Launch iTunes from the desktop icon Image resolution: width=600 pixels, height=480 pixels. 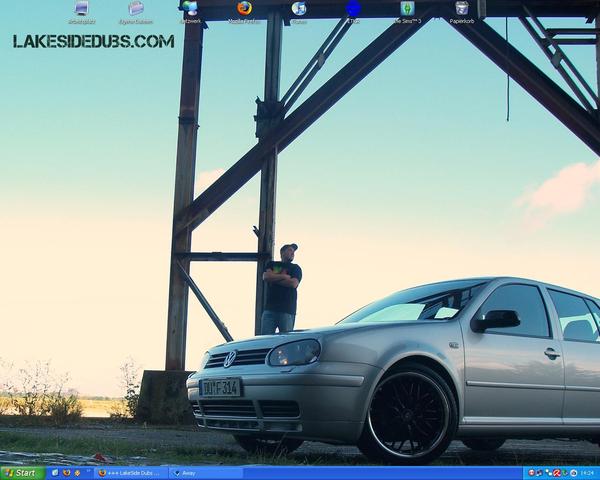[x=298, y=13]
